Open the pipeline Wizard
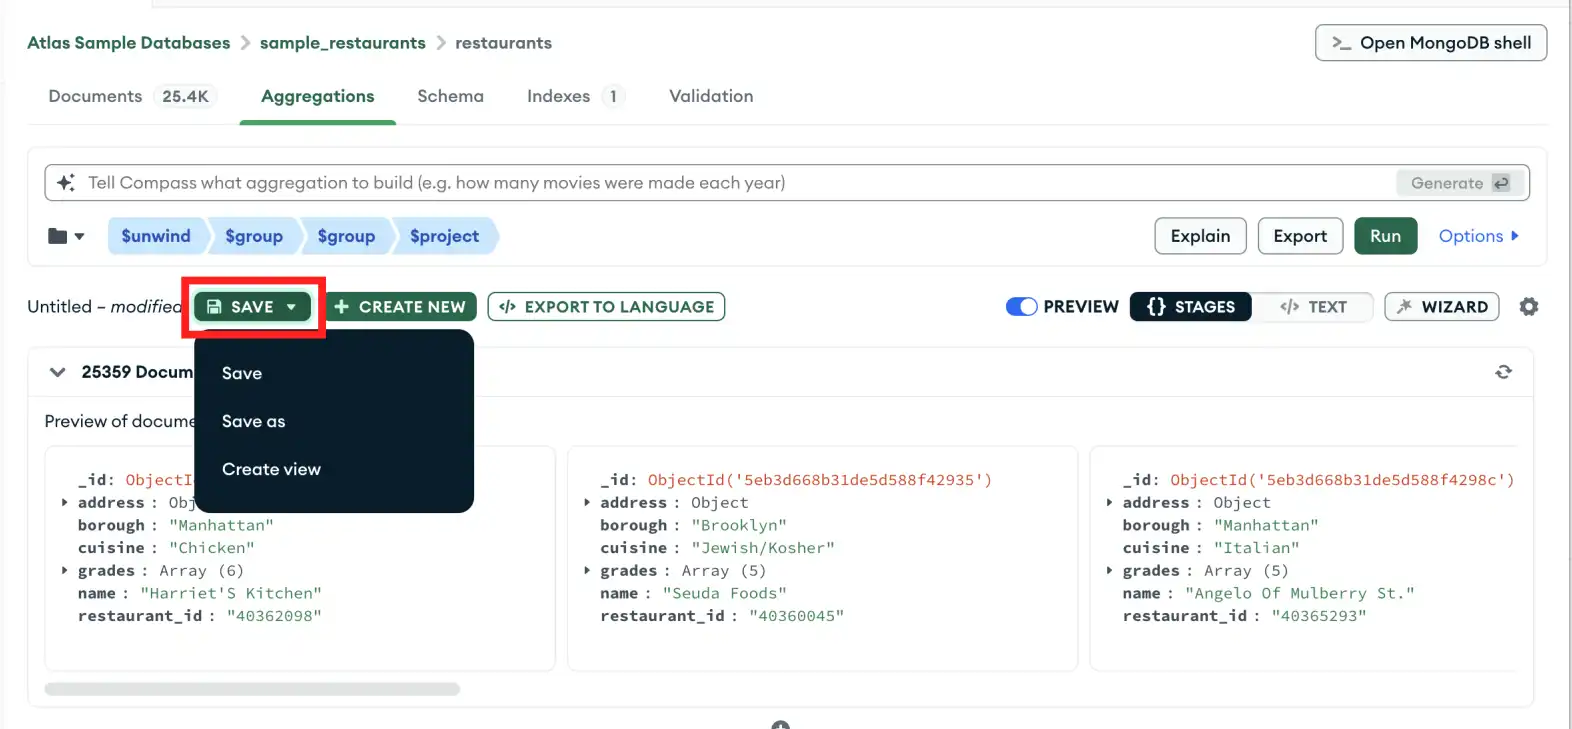Image resolution: width=1572 pixels, height=729 pixels. coord(1441,307)
